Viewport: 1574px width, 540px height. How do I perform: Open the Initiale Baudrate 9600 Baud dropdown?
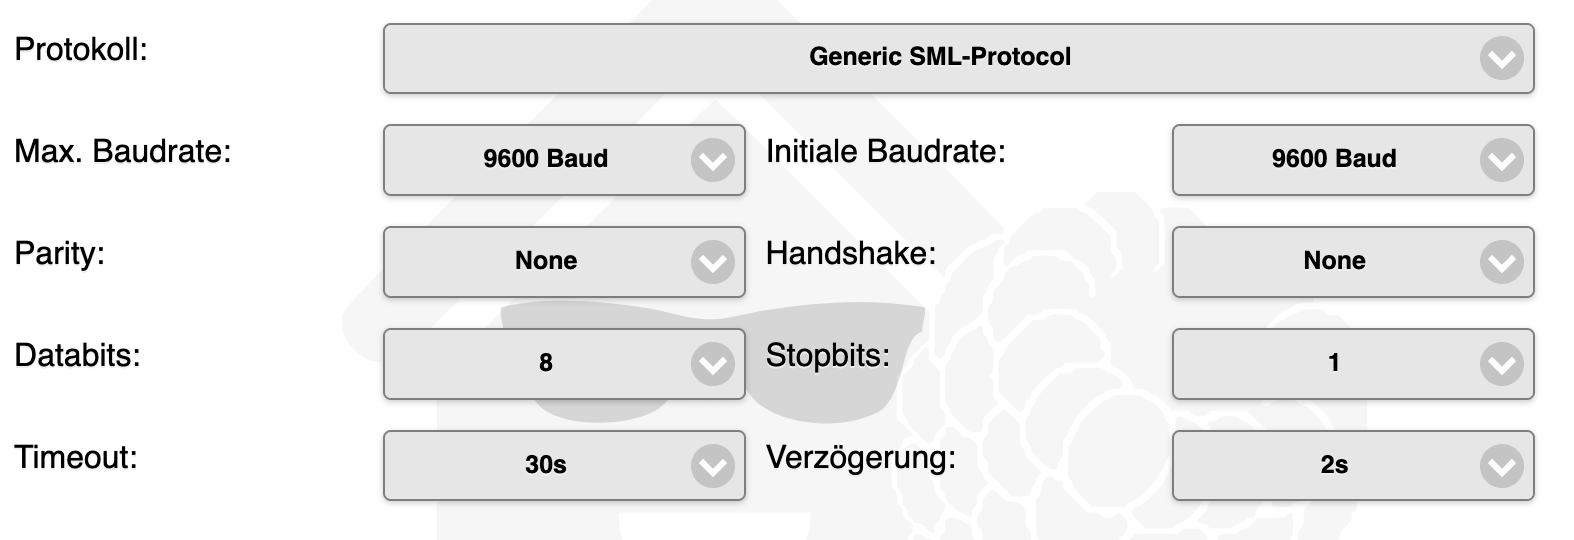[1333, 160]
